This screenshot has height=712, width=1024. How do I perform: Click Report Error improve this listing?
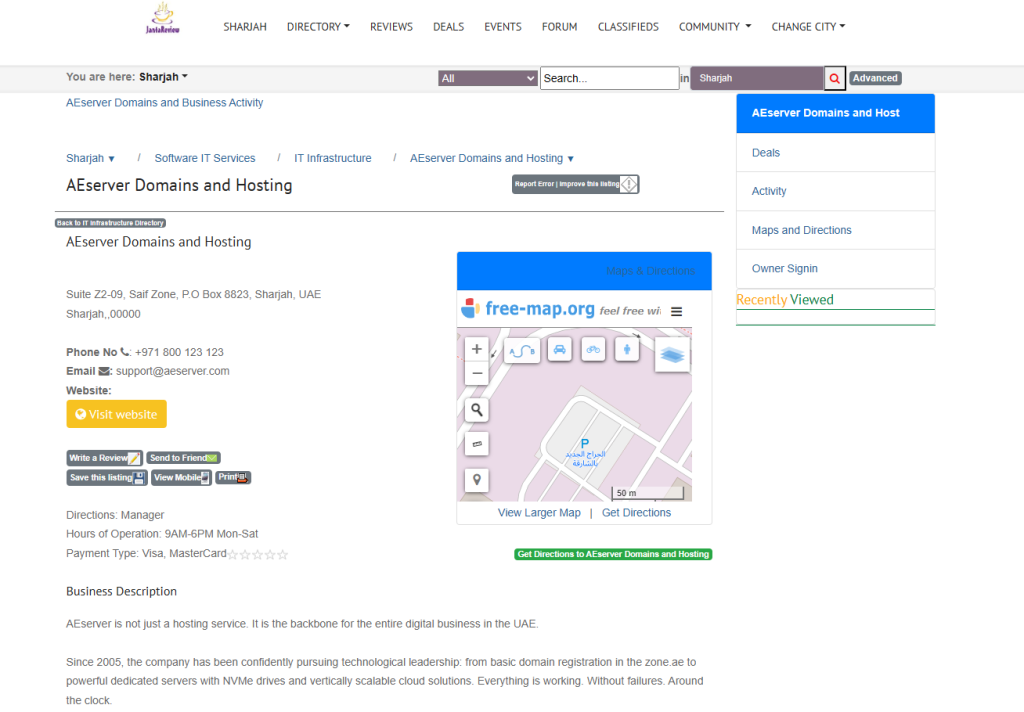pyautogui.click(x=575, y=184)
